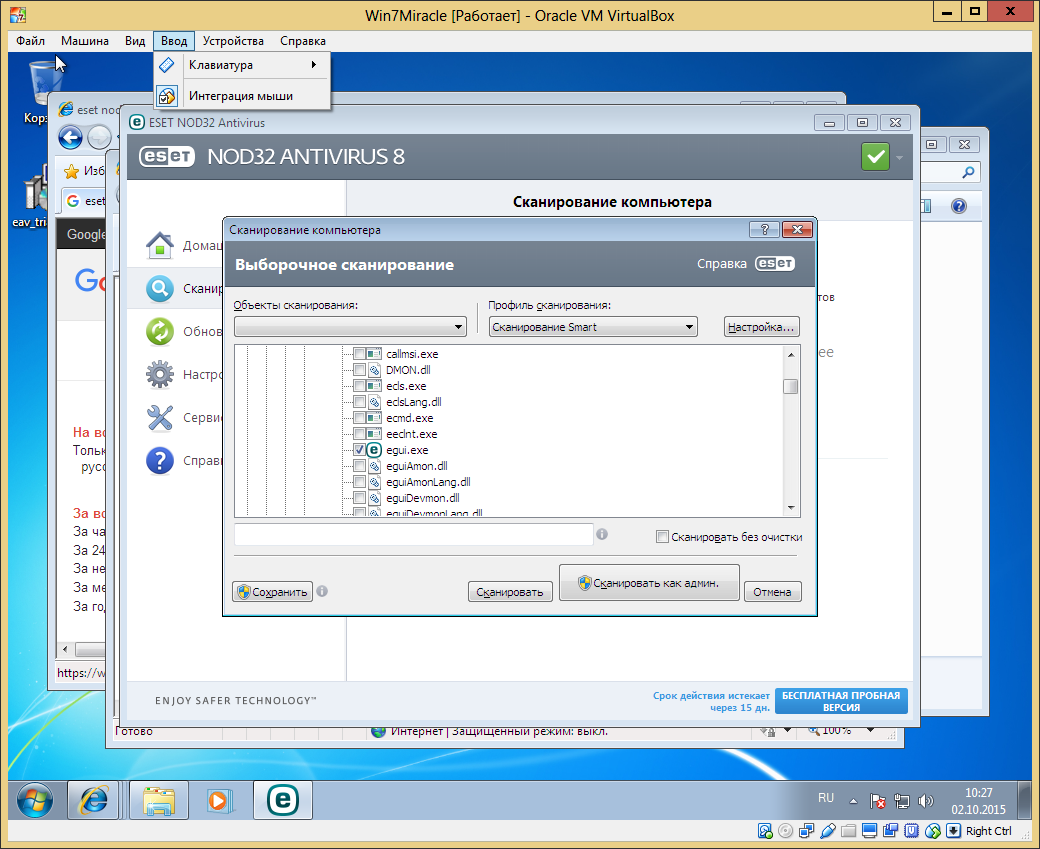The width and height of the screenshot is (1040, 849).
Task: Click the Настройка... button
Action: coord(761,326)
